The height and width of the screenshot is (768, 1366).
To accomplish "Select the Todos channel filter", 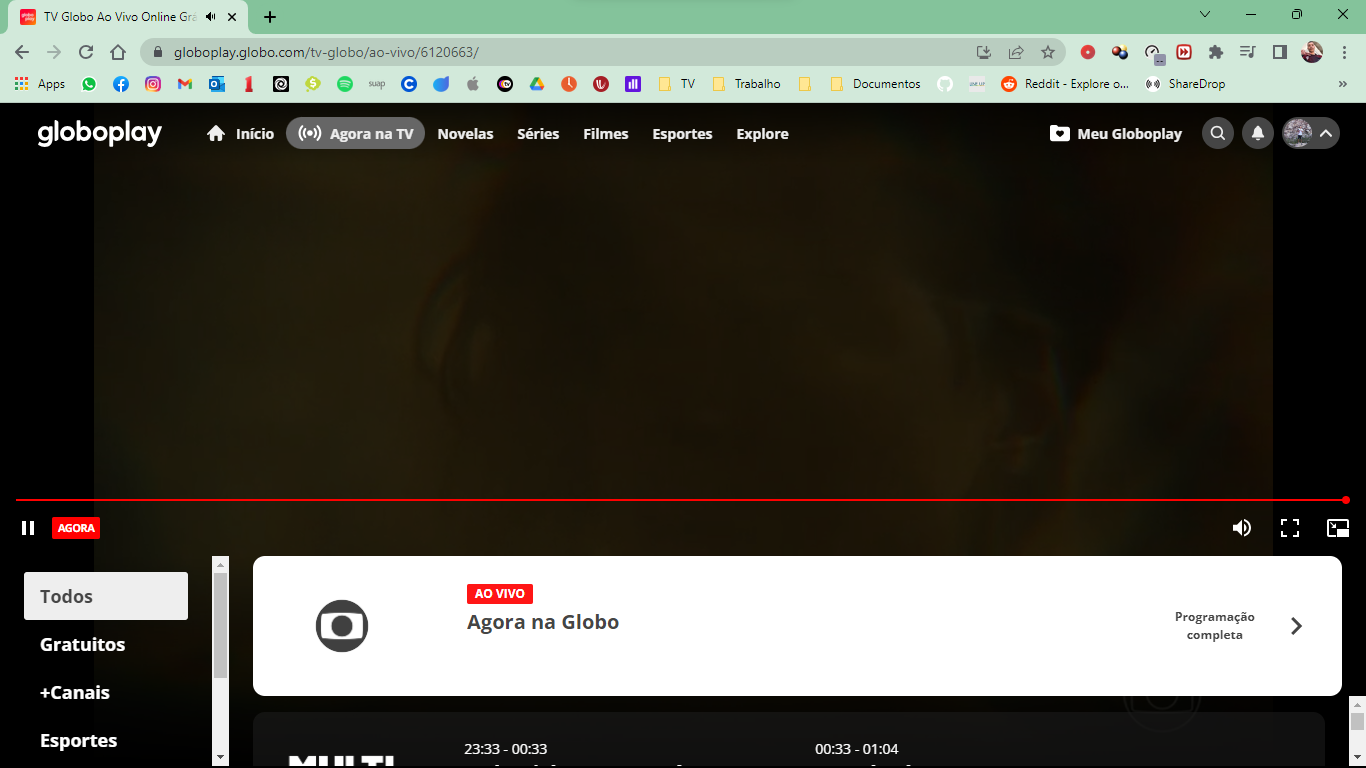I will [x=106, y=596].
